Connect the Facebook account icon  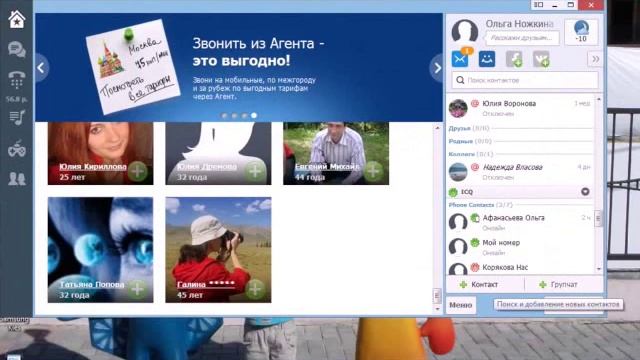click(514, 59)
